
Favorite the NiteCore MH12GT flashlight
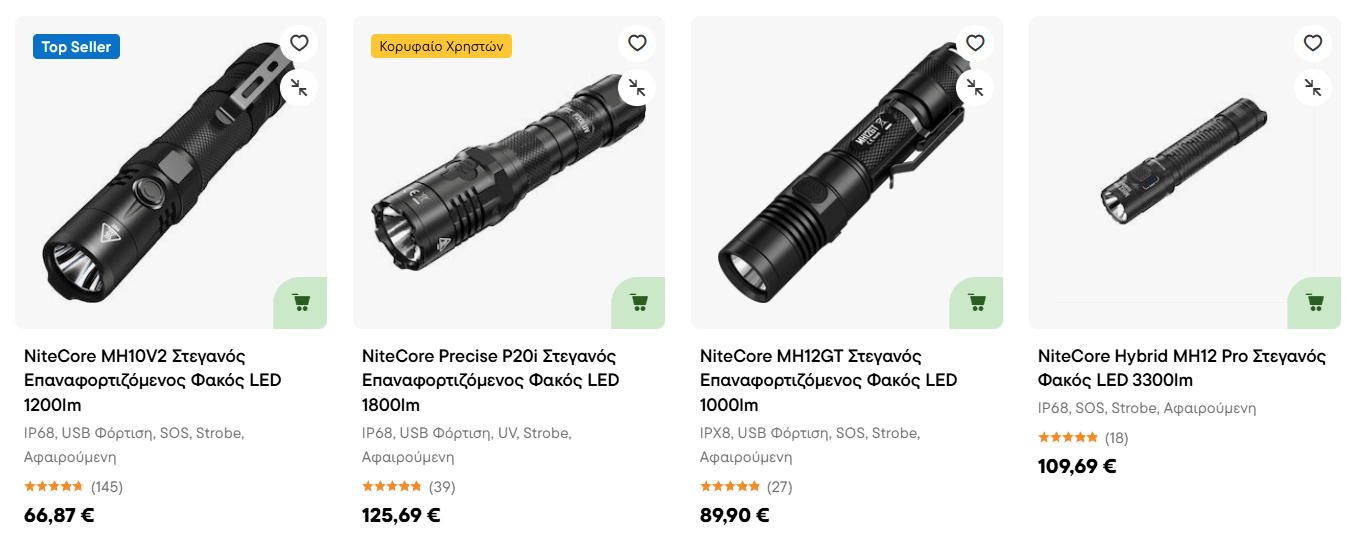pos(975,43)
